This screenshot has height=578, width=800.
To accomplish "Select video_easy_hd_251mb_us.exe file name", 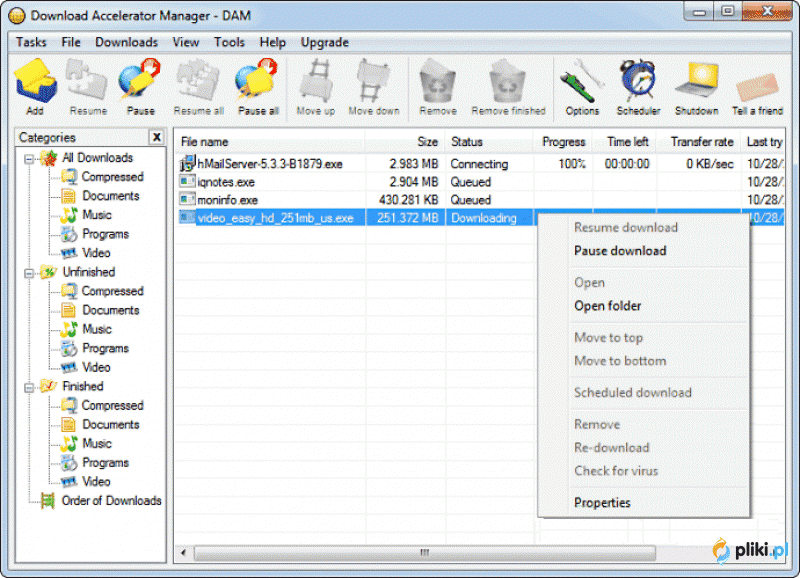I will coord(276,218).
